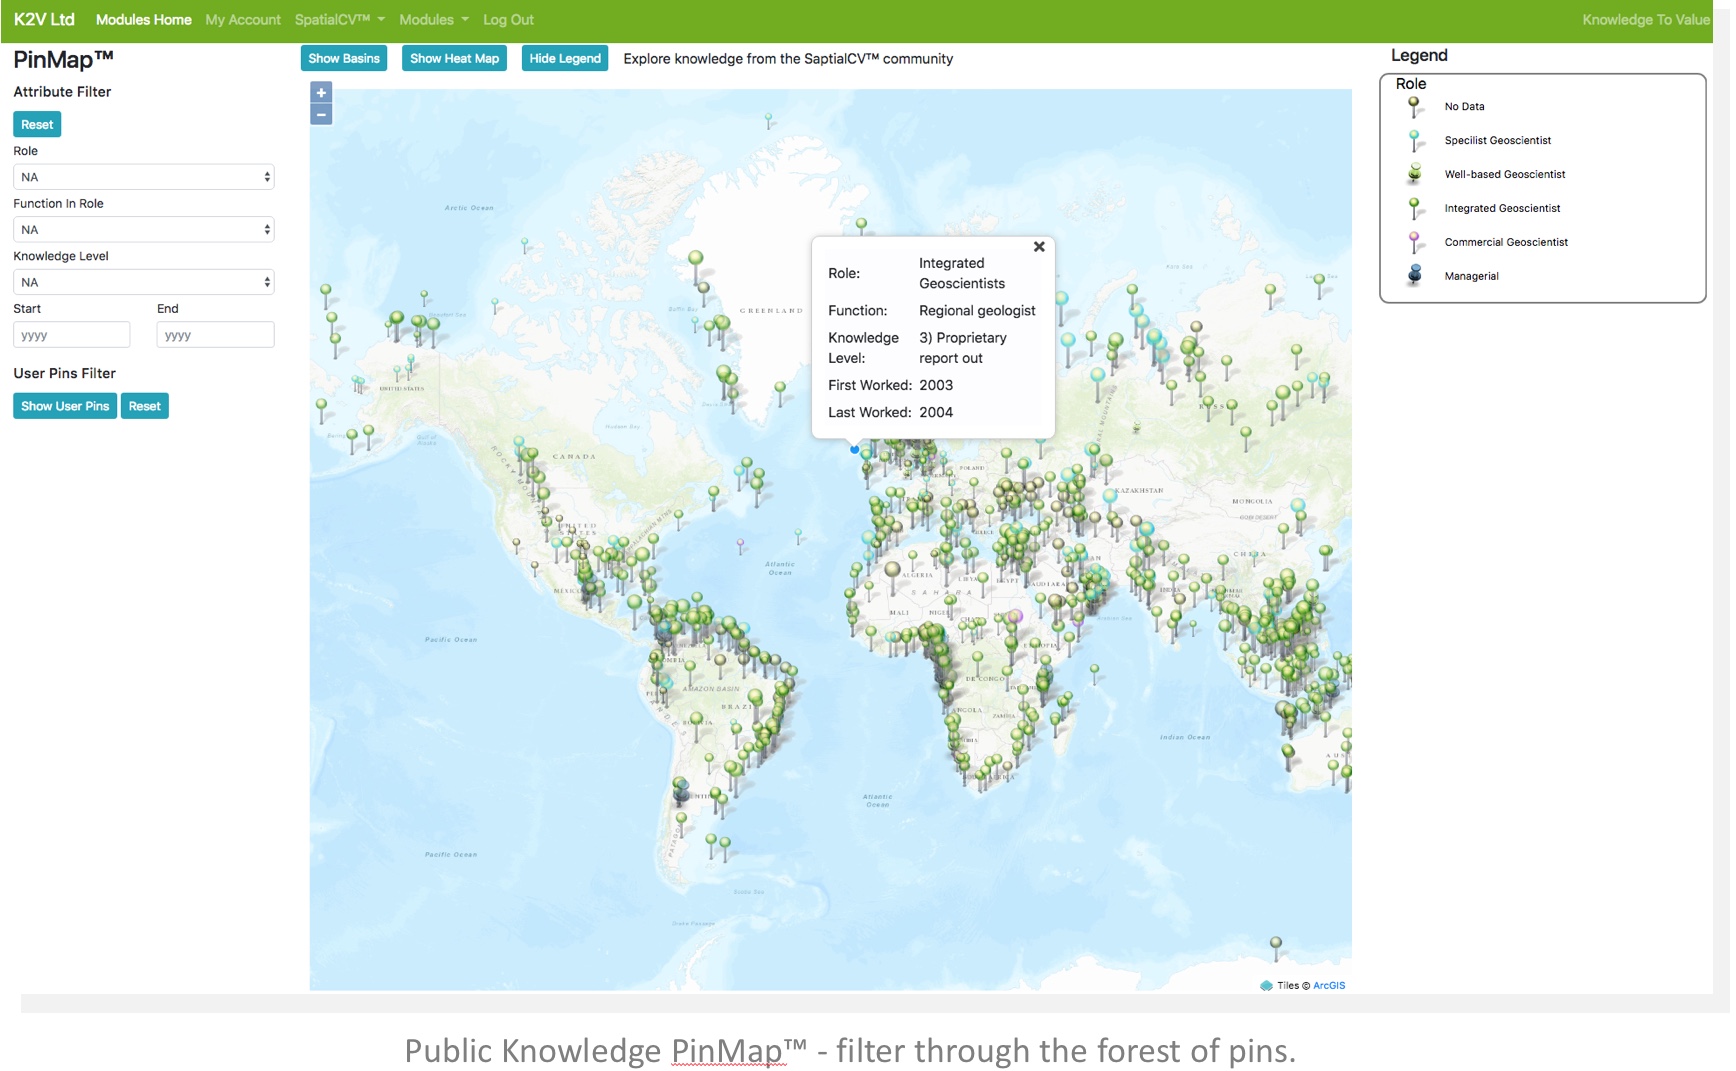This screenshot has width=1736, height=1071.
Task: Click Log Out in navigation bar
Action: [508, 20]
